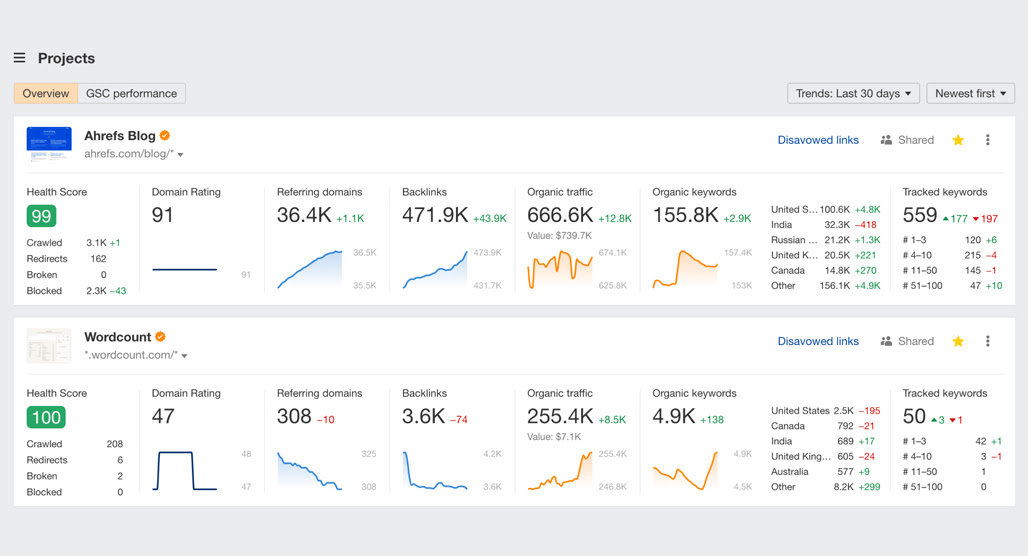Open the Newest first sort dropdown
The height and width of the screenshot is (556, 1028).
pos(970,94)
